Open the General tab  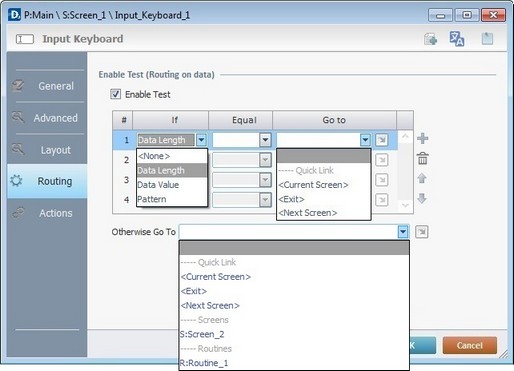click(47, 86)
